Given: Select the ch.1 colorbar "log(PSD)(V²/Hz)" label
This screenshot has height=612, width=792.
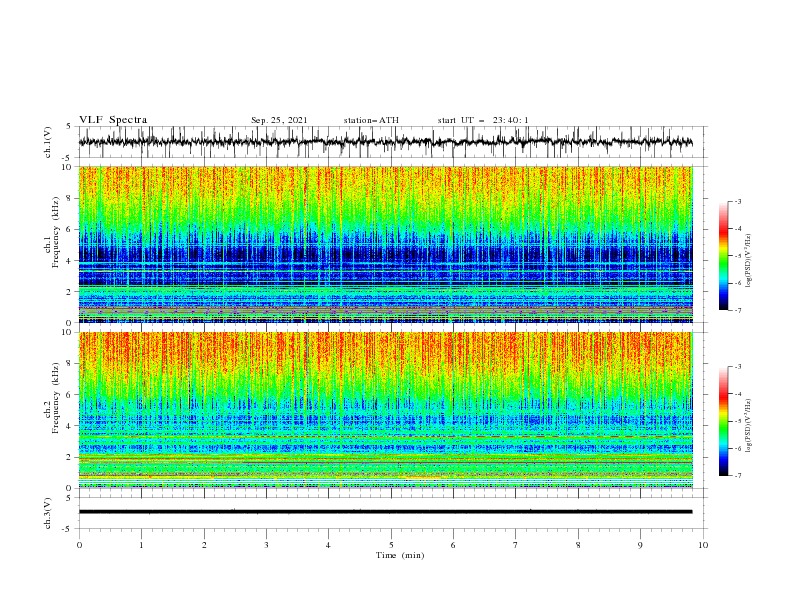Looking at the screenshot, I should 749,261.
